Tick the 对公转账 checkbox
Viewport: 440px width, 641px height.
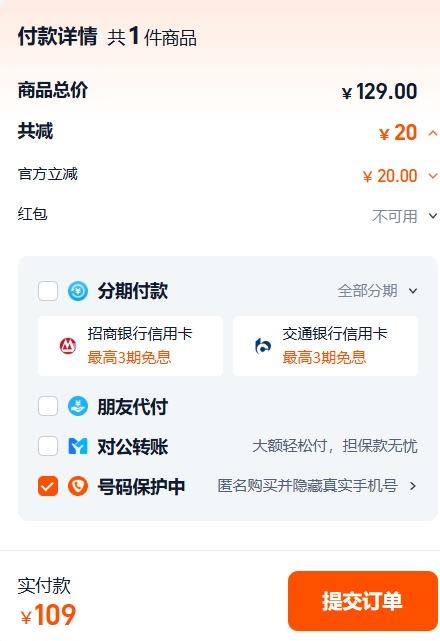(x=48, y=446)
